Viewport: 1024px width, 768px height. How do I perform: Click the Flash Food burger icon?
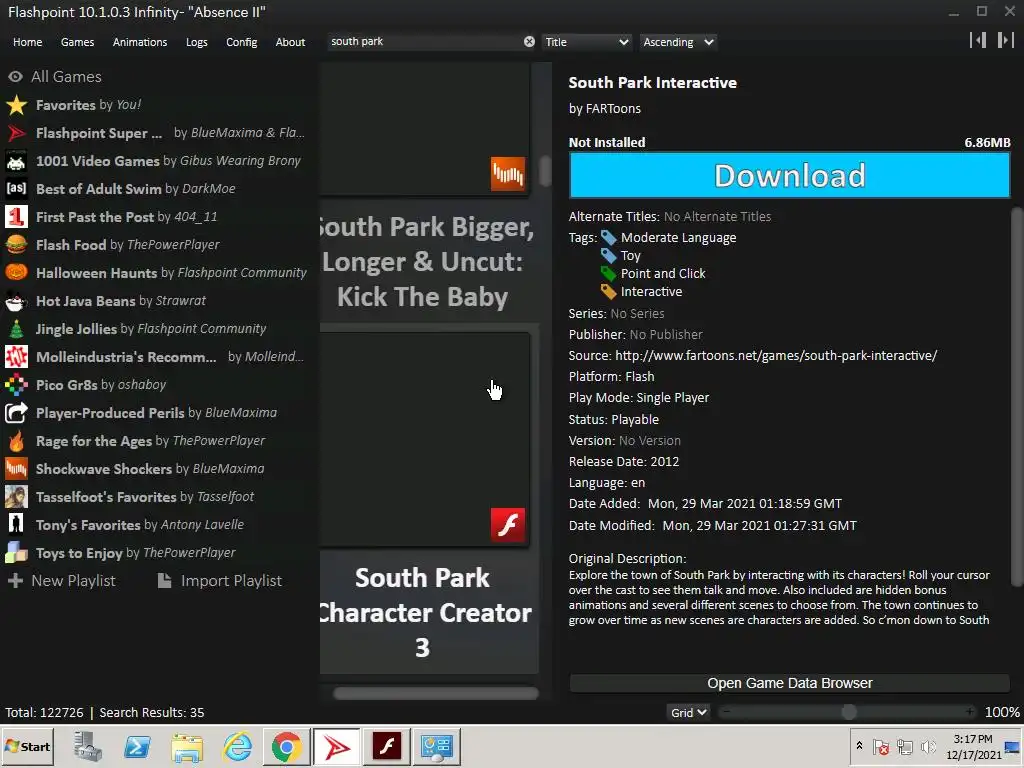pos(16,244)
